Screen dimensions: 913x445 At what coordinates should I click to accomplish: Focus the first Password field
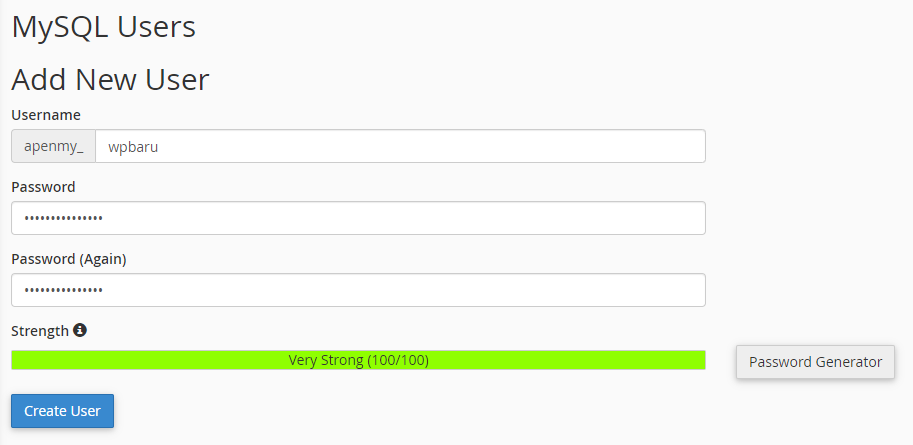[x=358, y=218]
